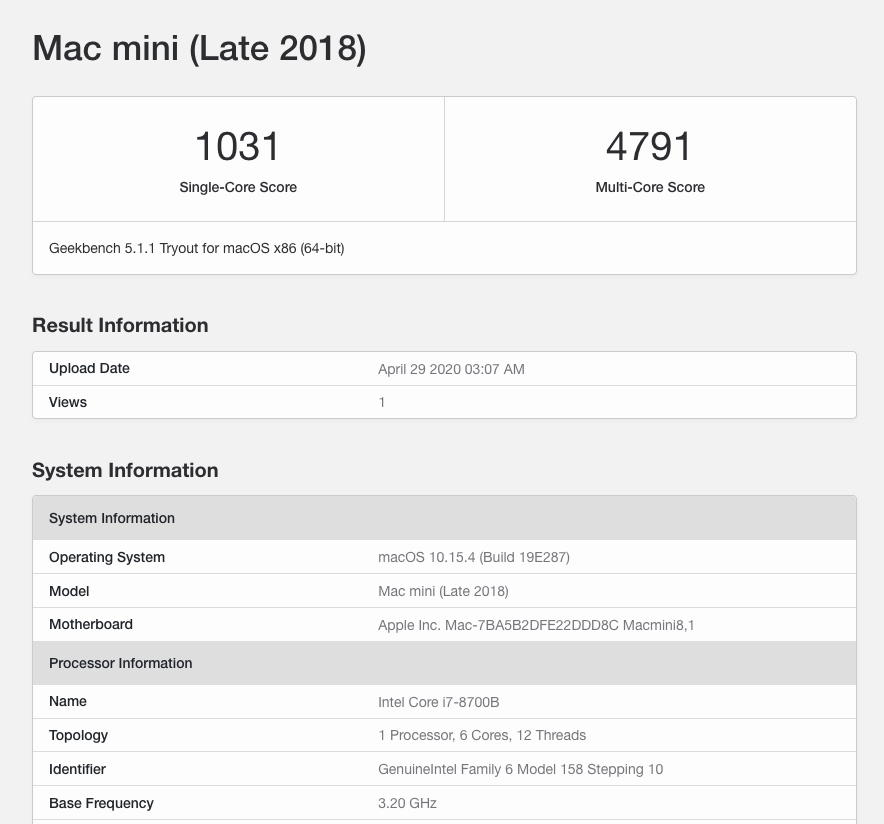Click the 'Base Frequency' row label
The image size is (884, 824).
click(x=101, y=803)
